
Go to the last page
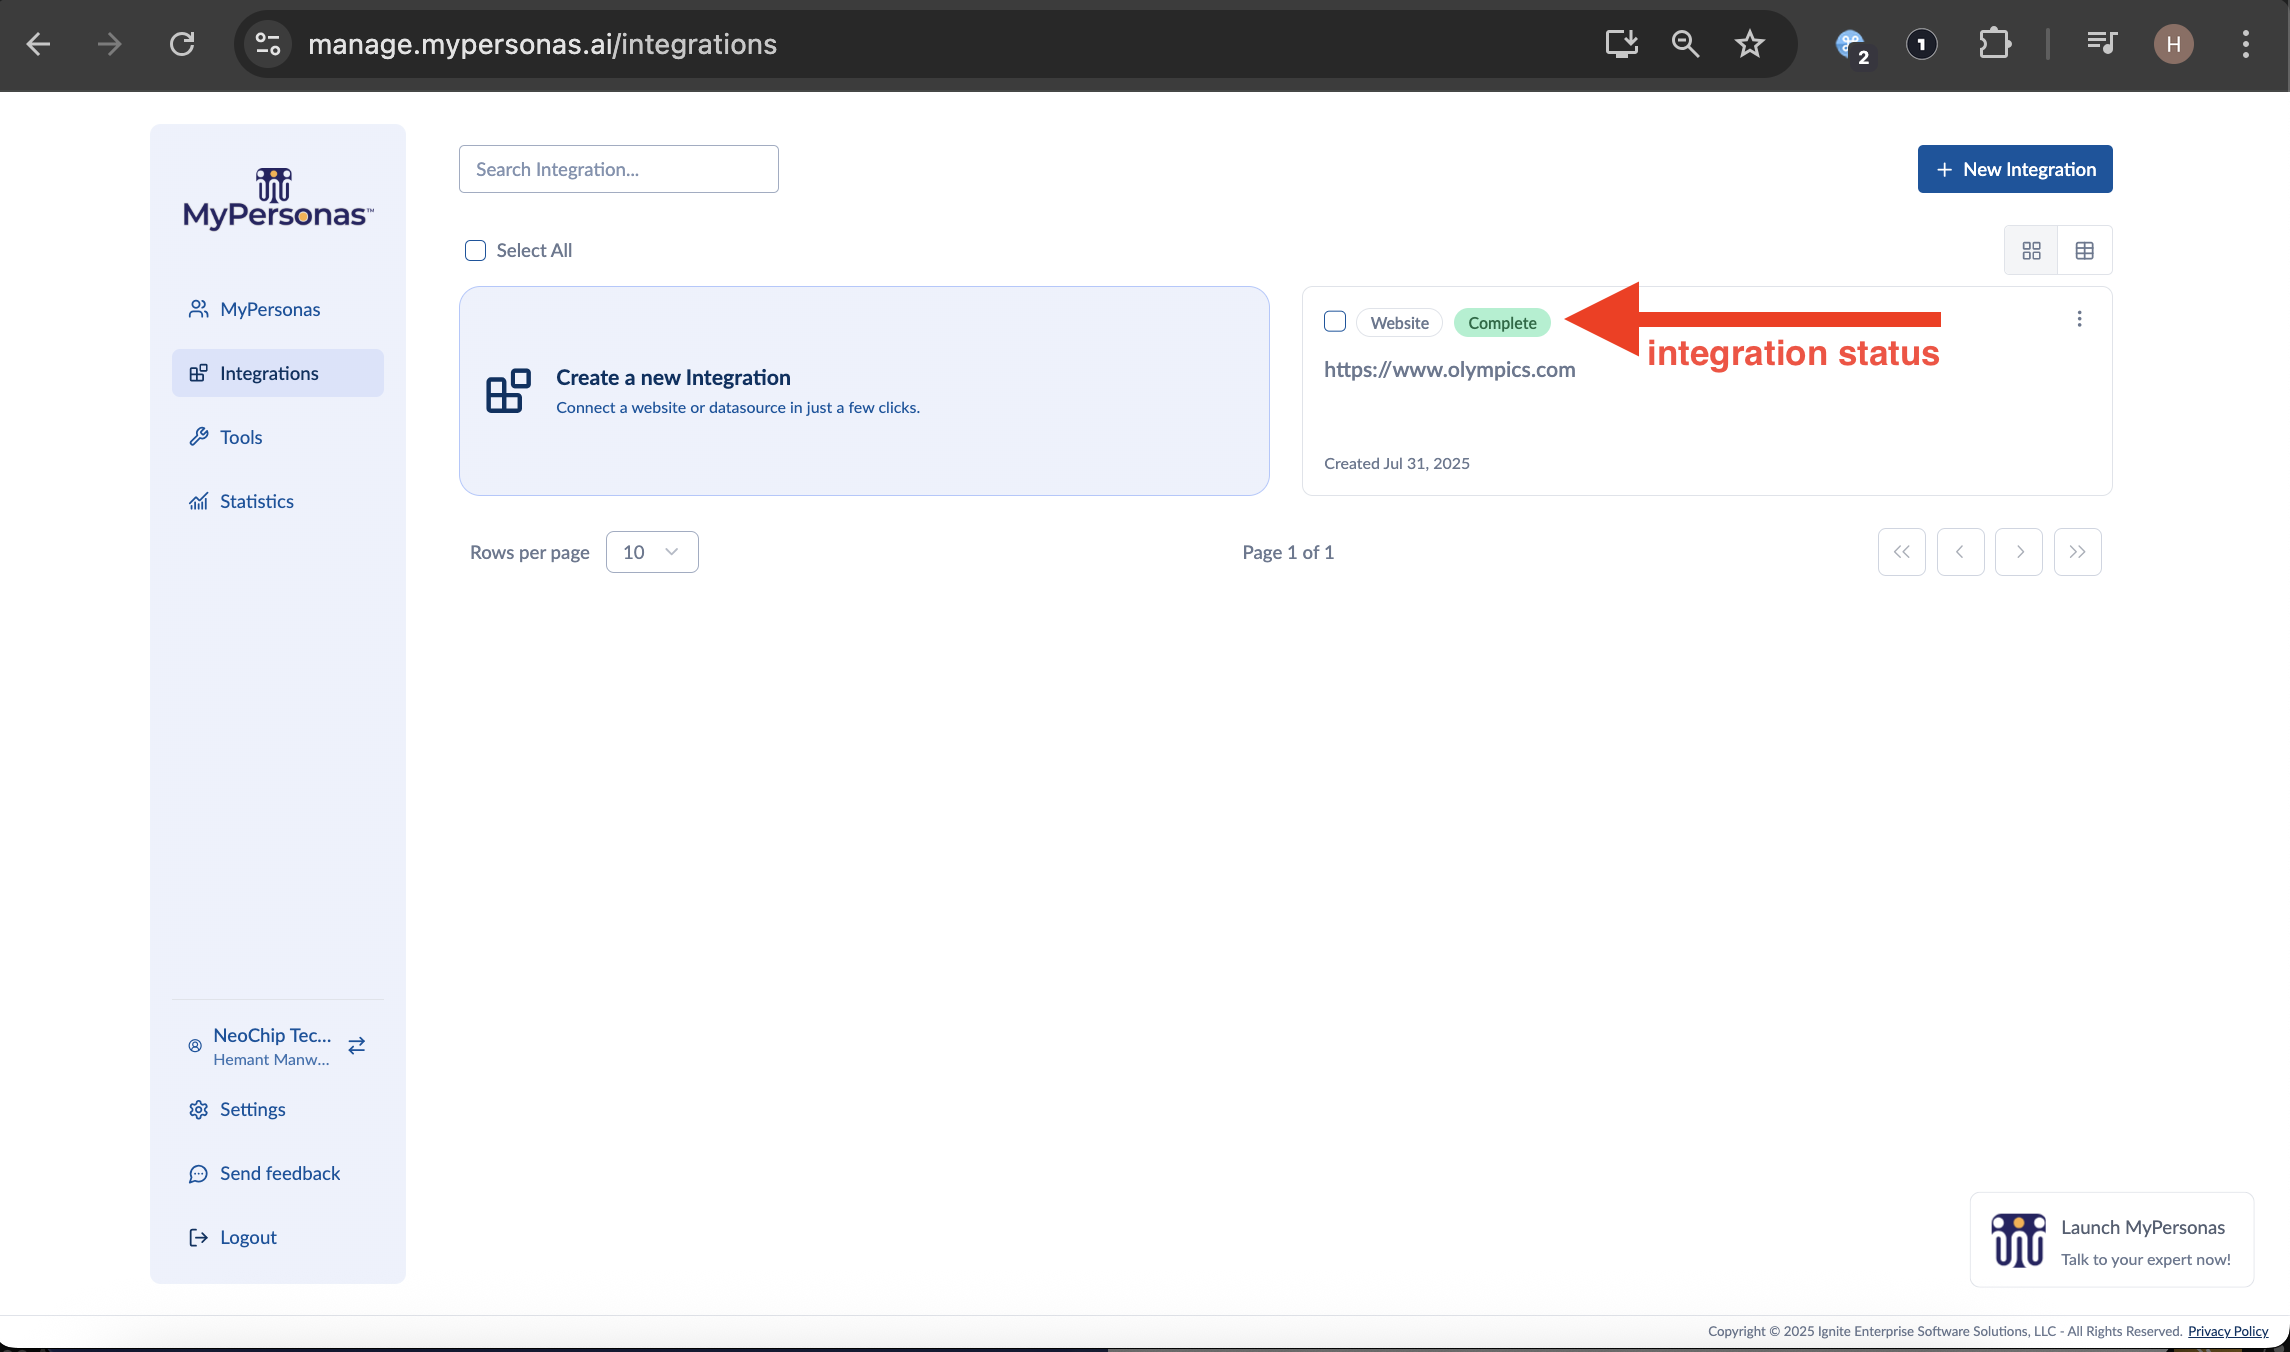pyautogui.click(x=2078, y=552)
